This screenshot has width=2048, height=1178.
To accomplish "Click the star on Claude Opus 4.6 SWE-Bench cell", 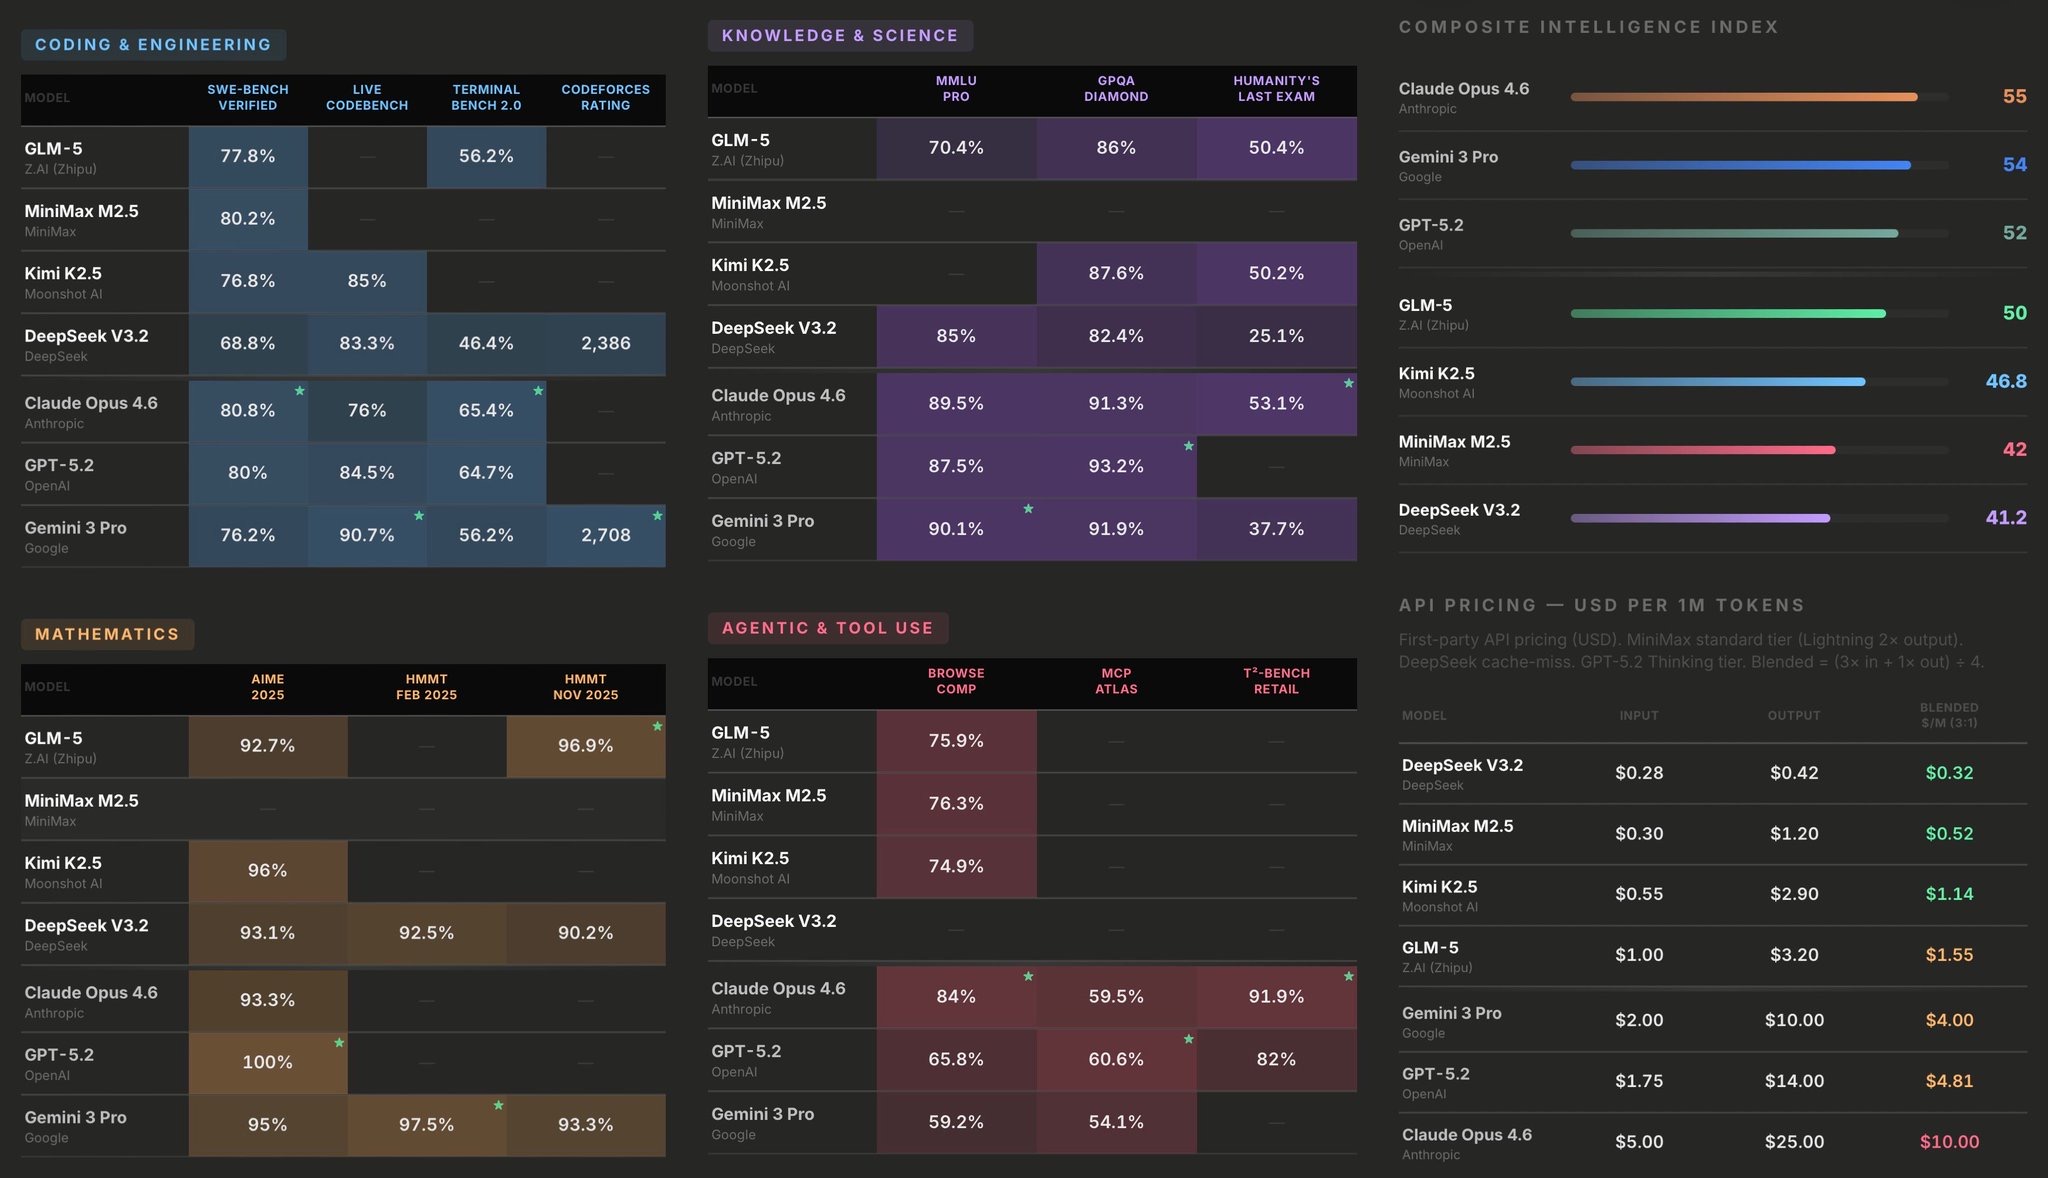I will click(x=299, y=391).
